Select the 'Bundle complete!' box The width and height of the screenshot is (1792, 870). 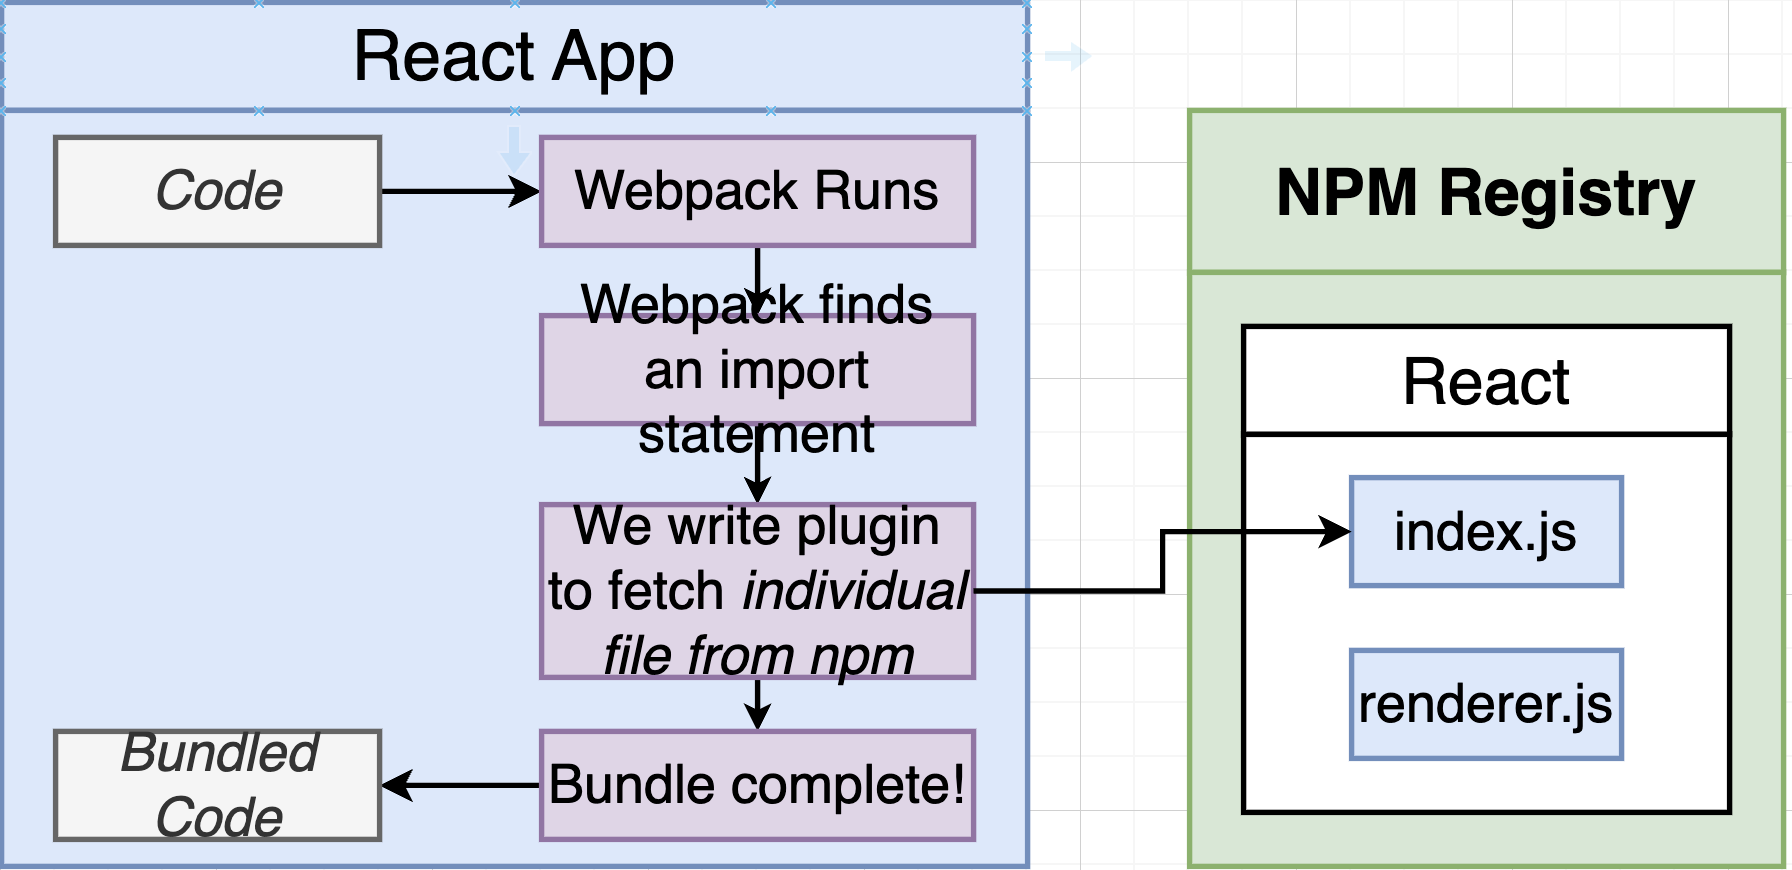(x=757, y=785)
